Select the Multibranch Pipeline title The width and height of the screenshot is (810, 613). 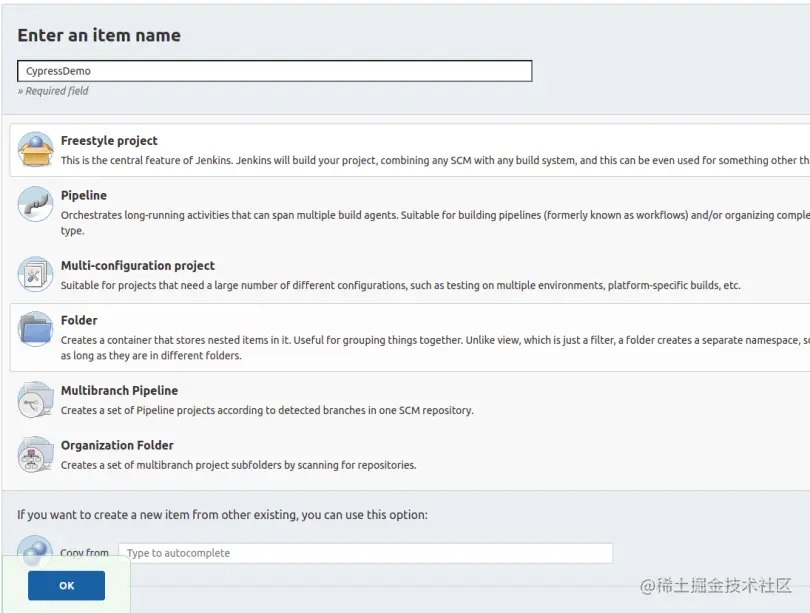pos(119,390)
